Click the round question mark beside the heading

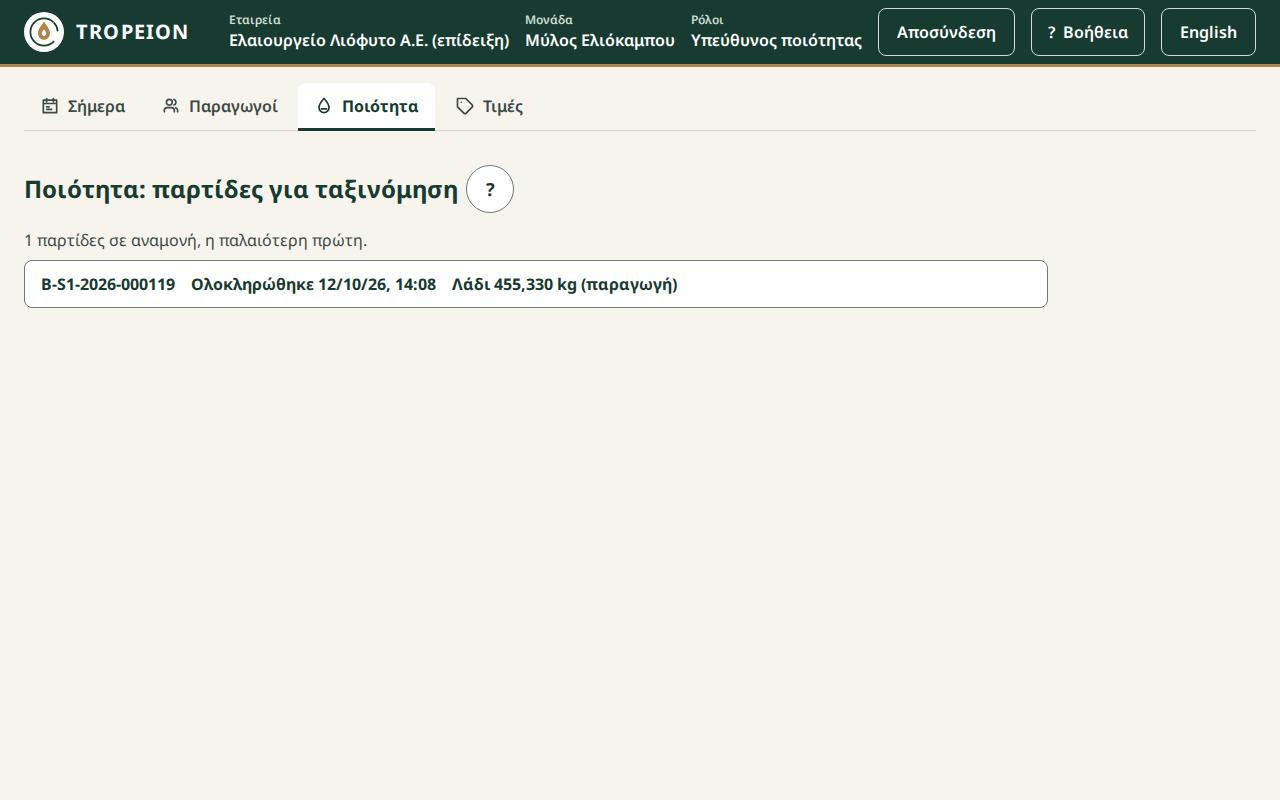pyautogui.click(x=490, y=189)
